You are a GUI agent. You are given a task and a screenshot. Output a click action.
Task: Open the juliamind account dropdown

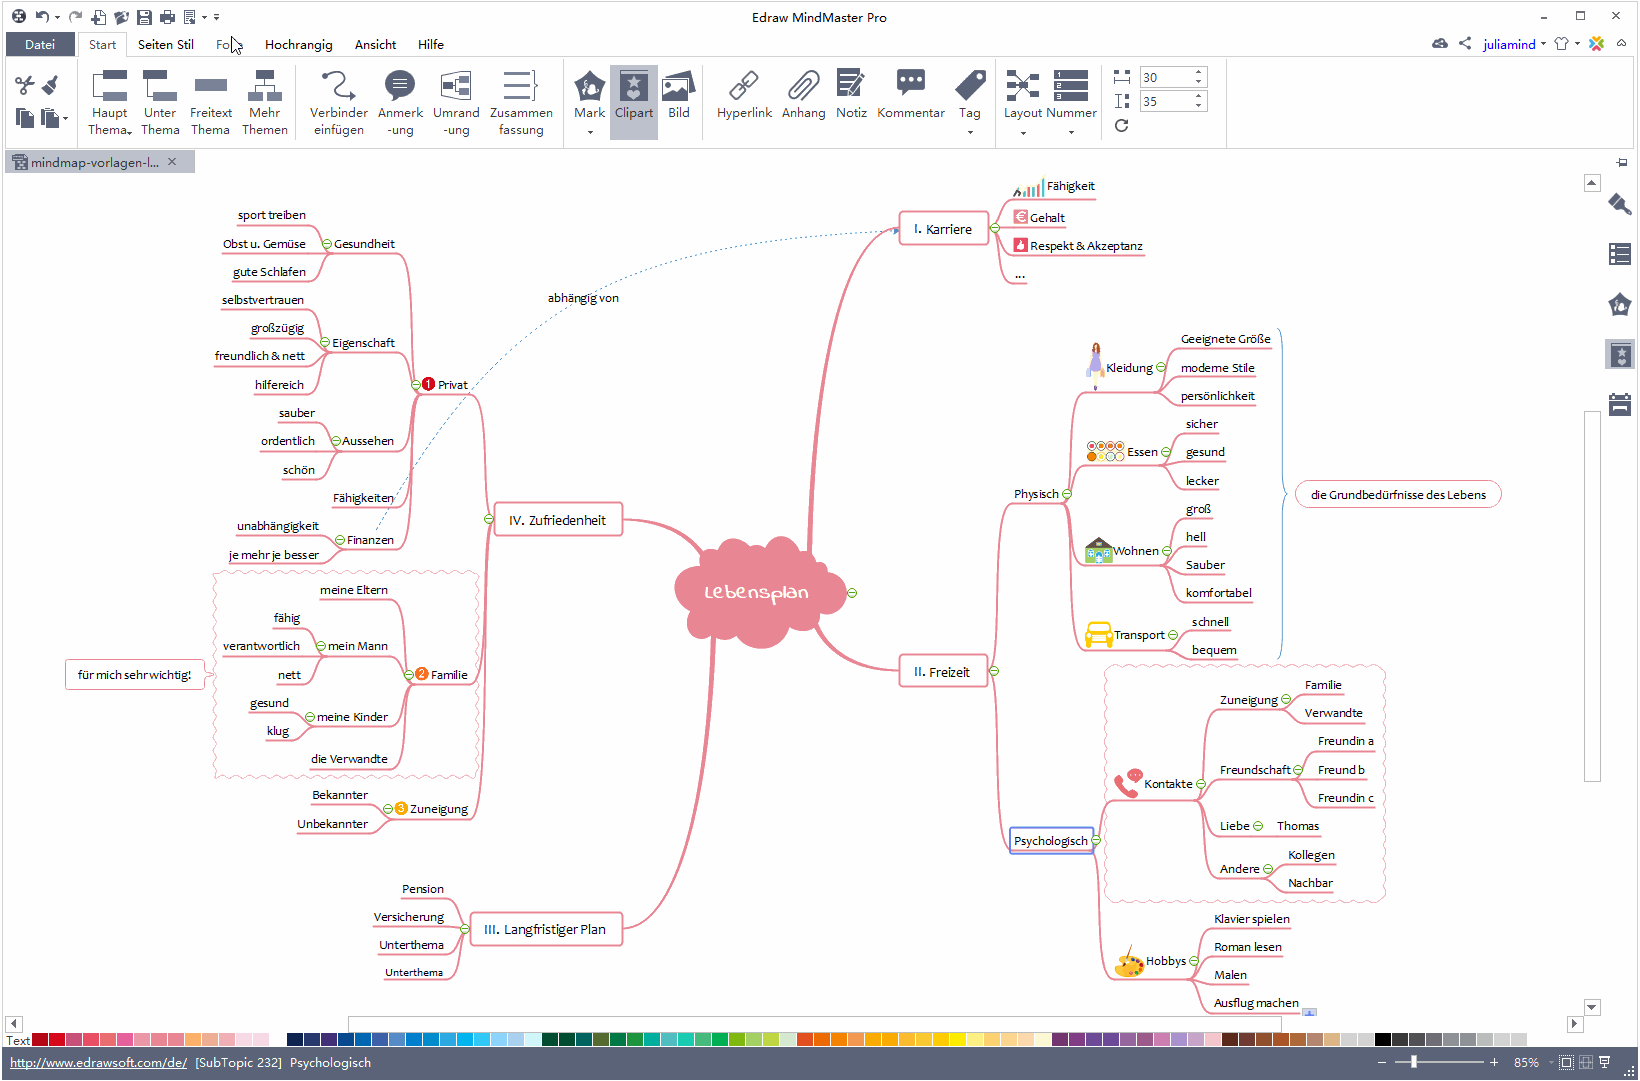tap(1514, 44)
